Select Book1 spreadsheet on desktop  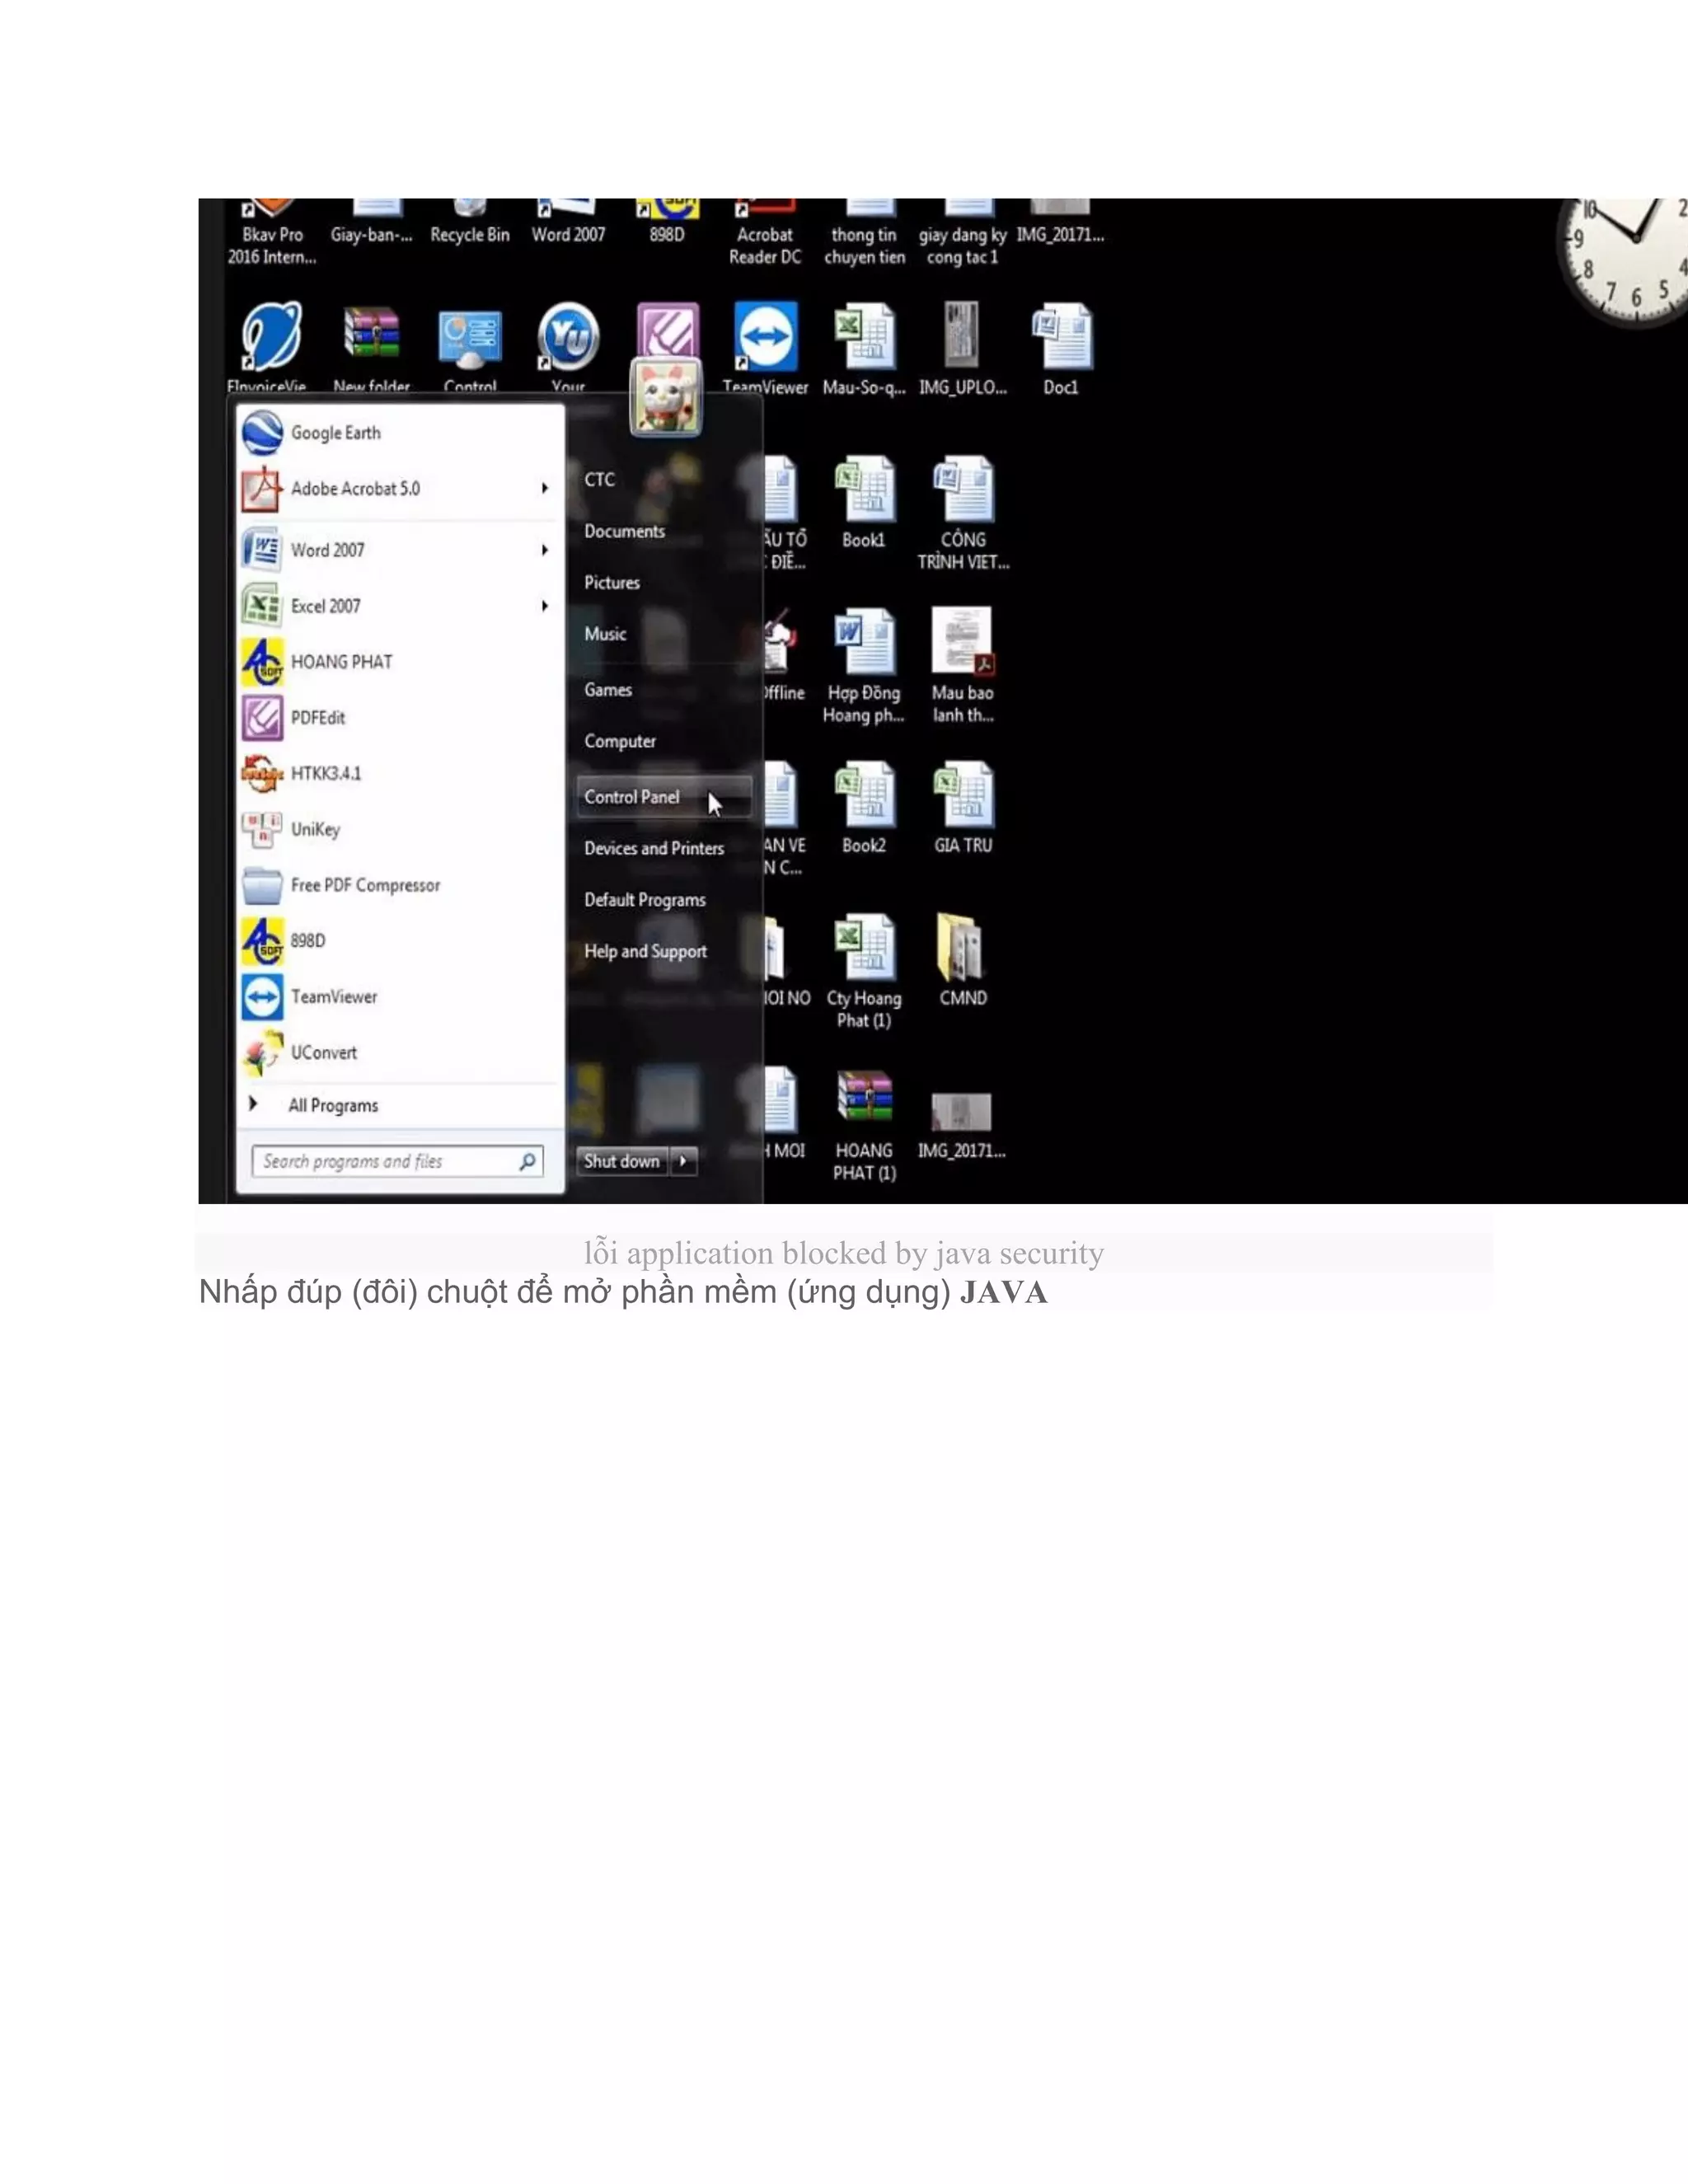coord(864,502)
